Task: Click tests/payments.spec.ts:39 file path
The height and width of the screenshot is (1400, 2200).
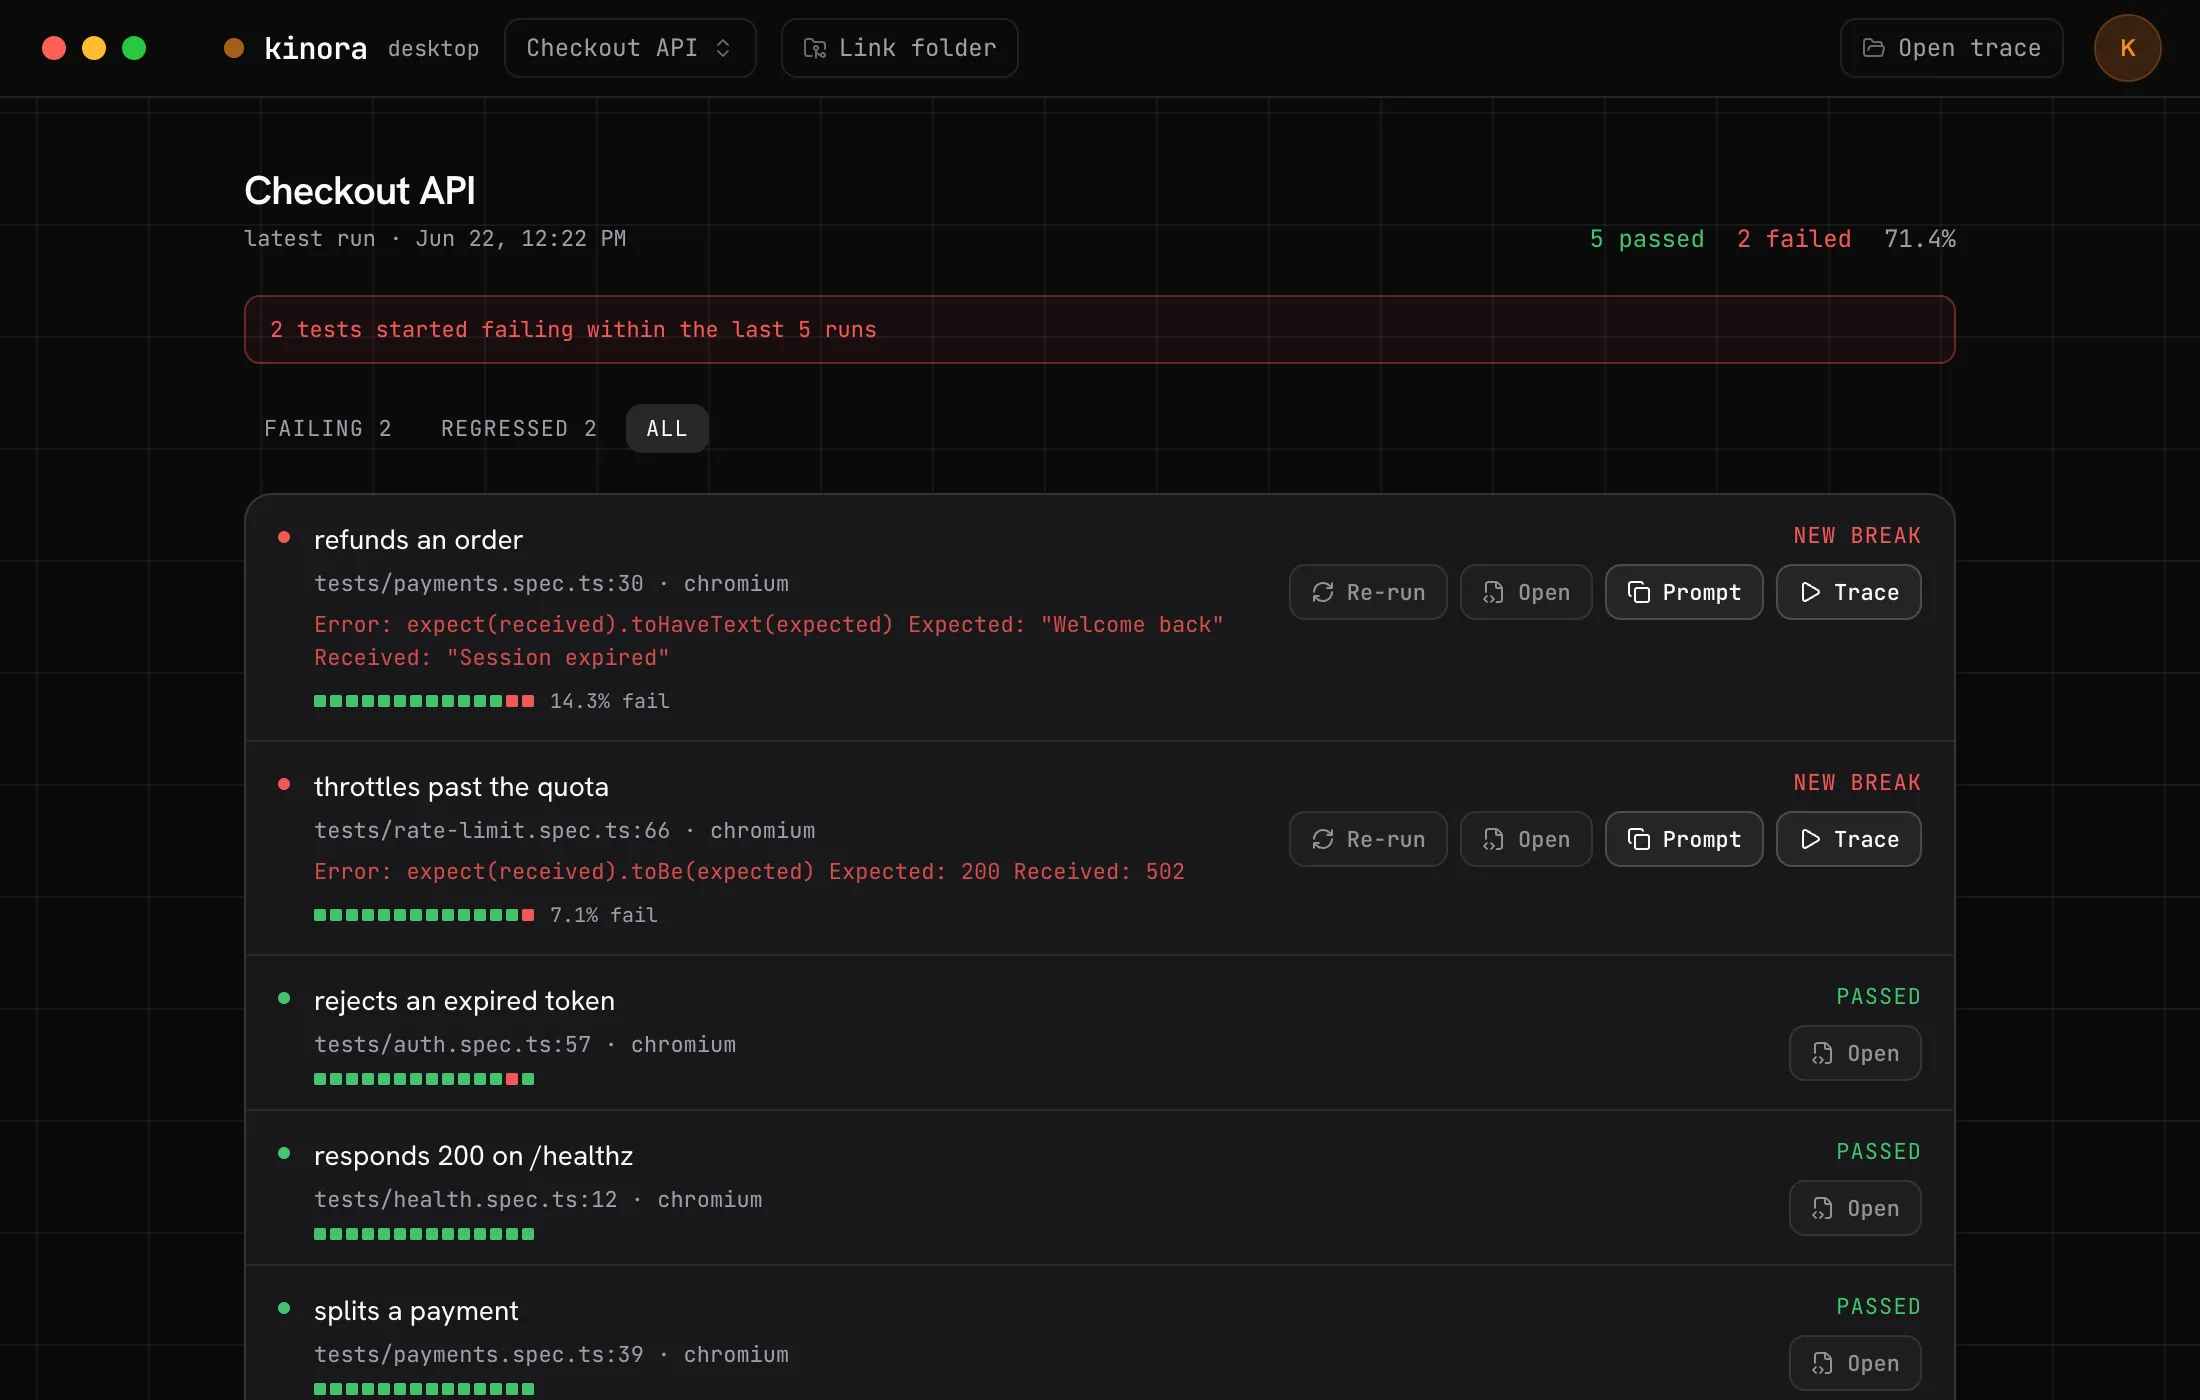Action: click(478, 1355)
